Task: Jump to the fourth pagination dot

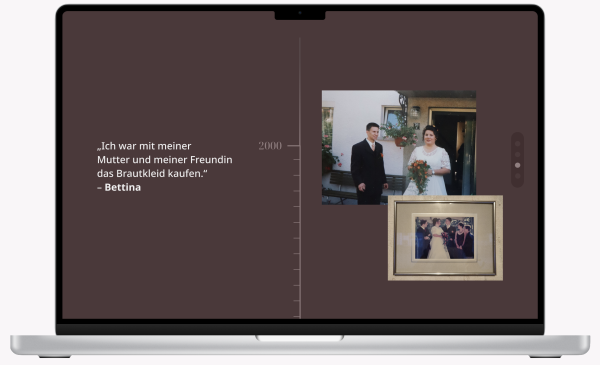Action: point(517,176)
